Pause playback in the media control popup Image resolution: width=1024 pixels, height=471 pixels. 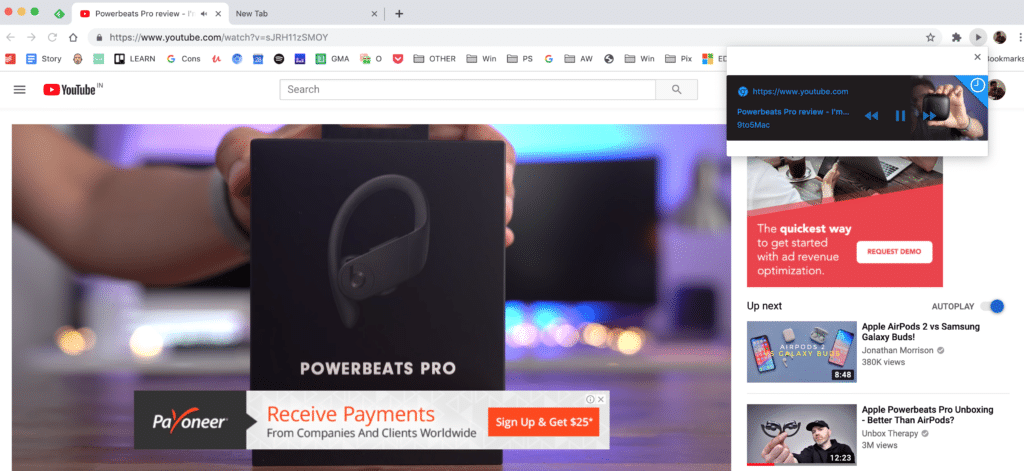900,116
